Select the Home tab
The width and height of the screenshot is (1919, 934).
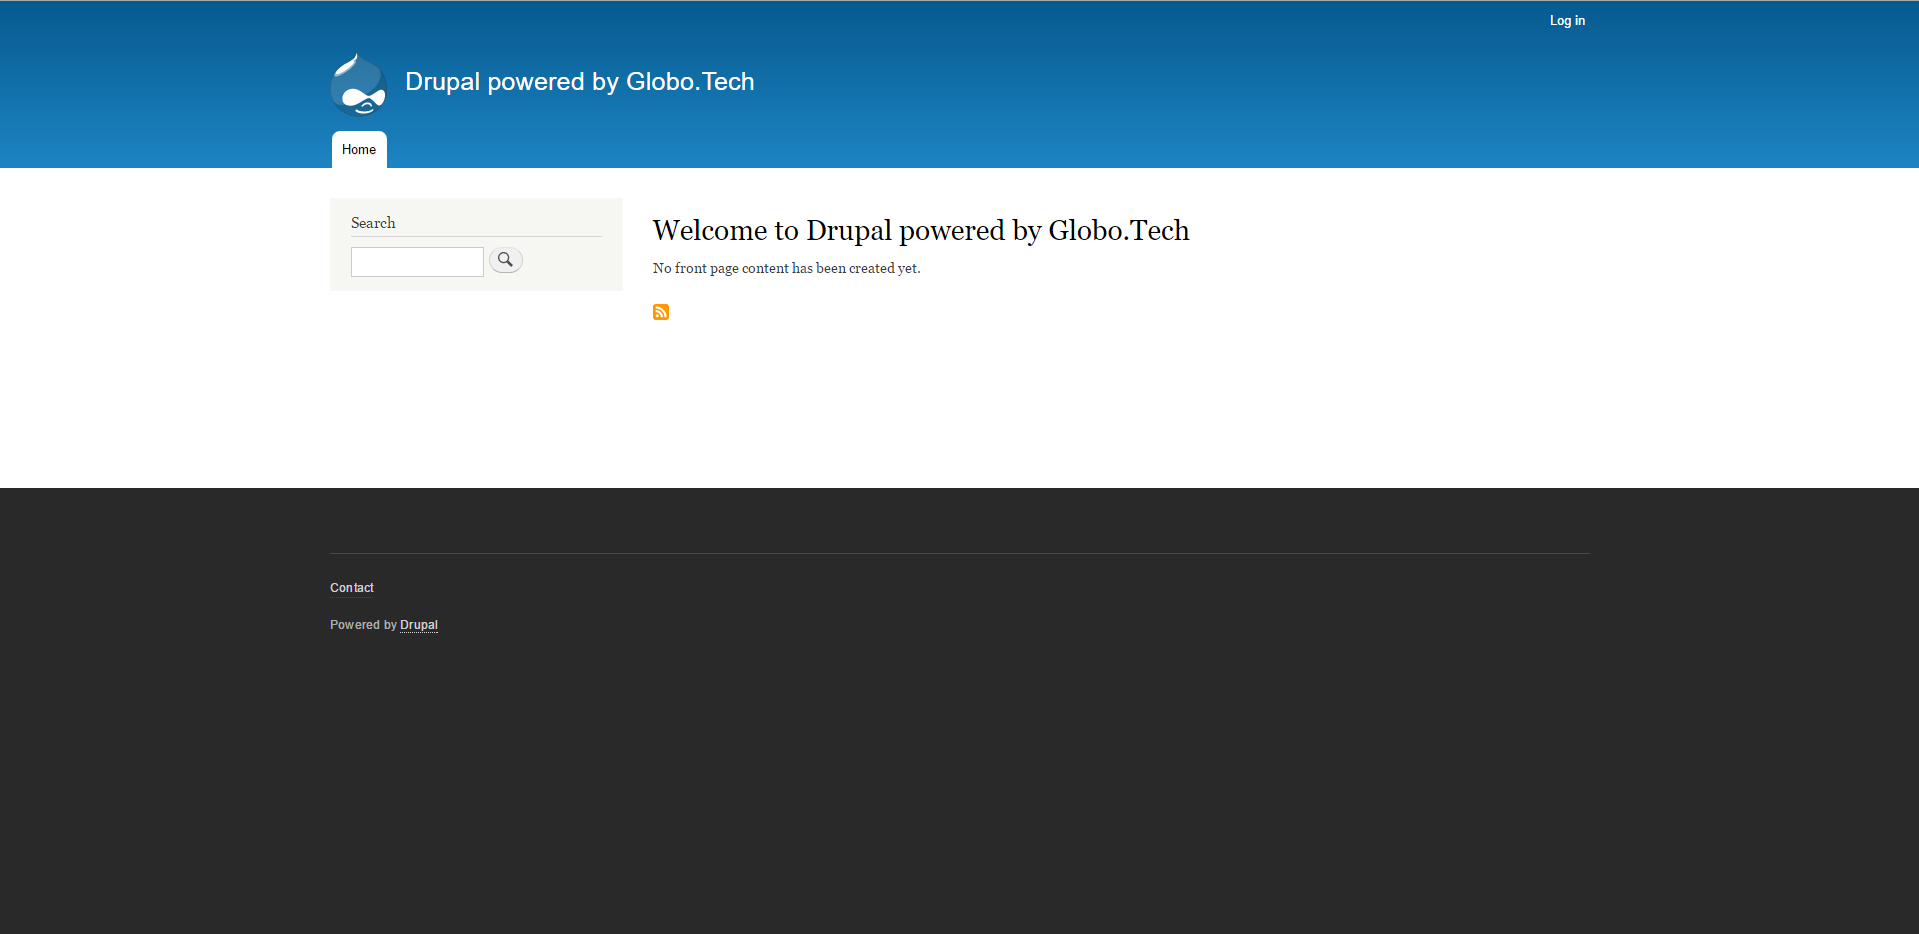tap(359, 150)
